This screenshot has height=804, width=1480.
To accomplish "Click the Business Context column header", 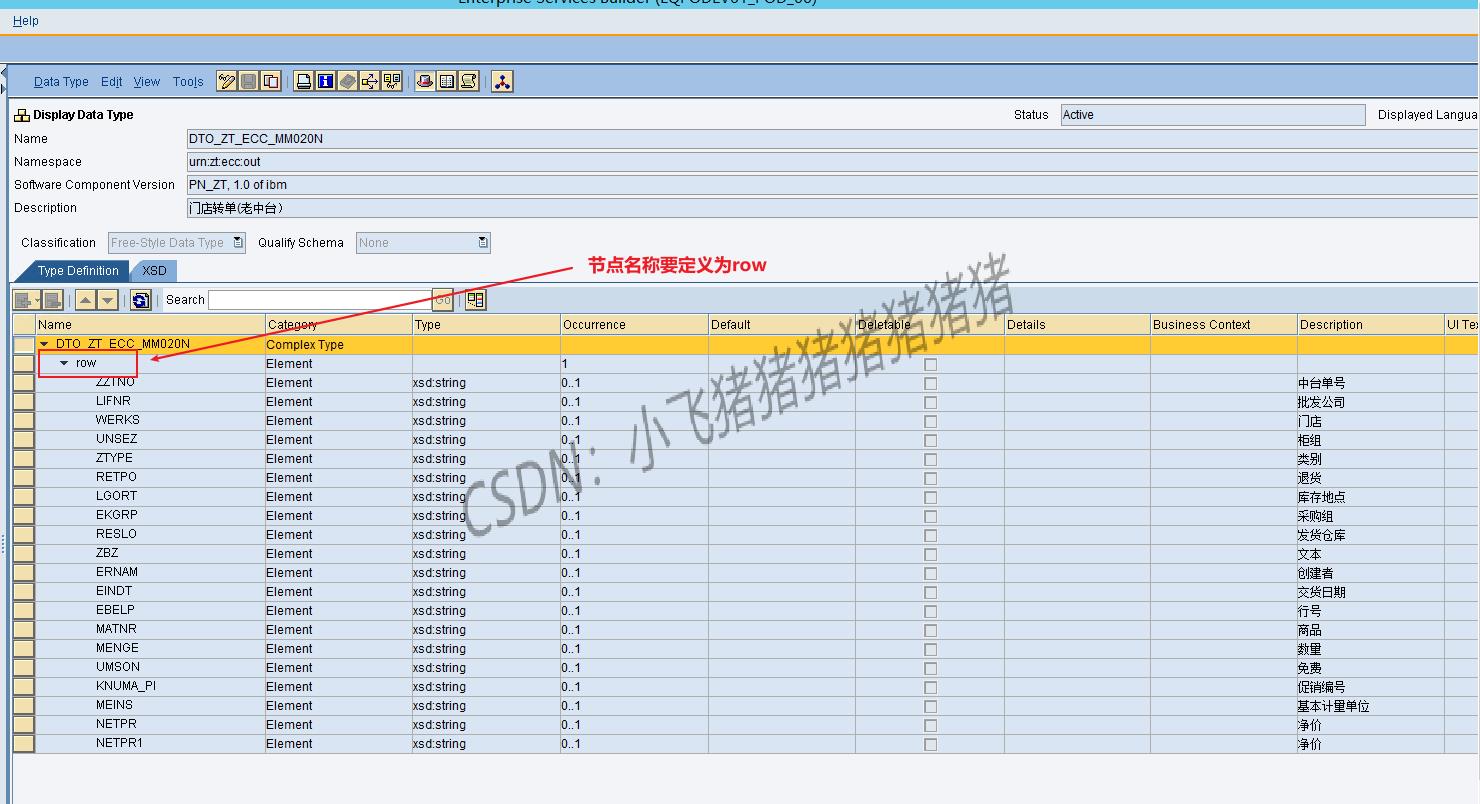I will (x=1223, y=325).
